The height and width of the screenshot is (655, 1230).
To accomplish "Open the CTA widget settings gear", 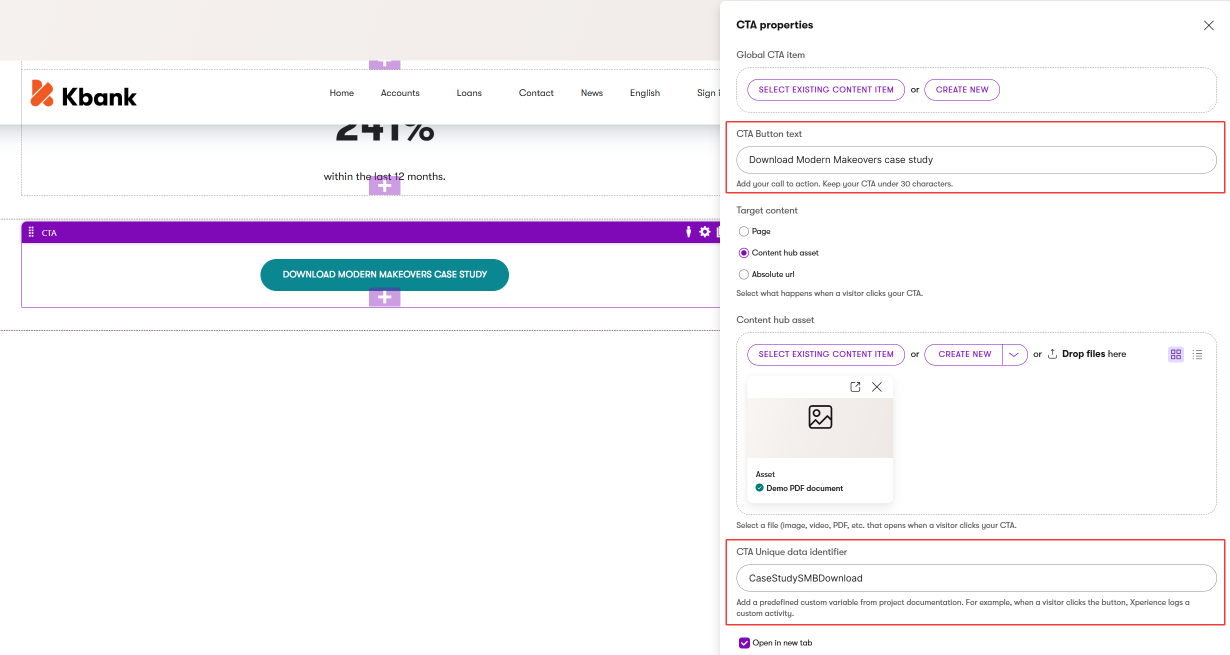I will click(x=705, y=231).
